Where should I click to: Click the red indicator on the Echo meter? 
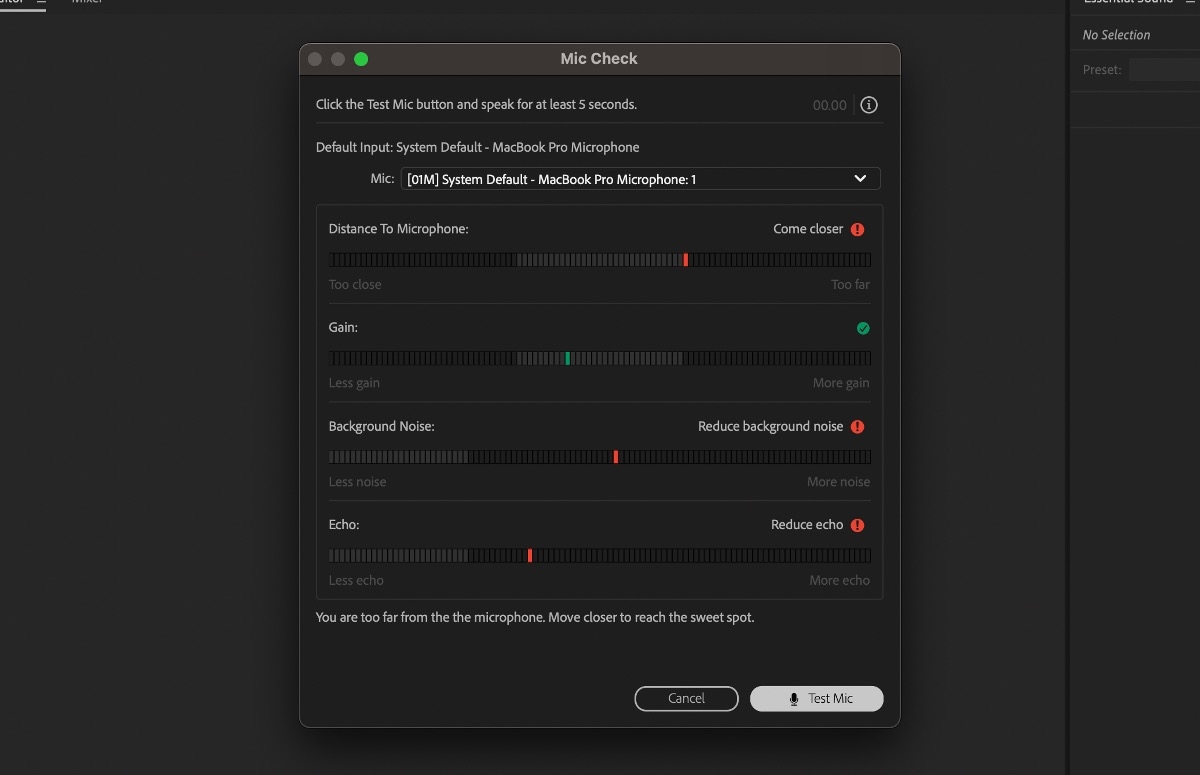tap(529, 554)
